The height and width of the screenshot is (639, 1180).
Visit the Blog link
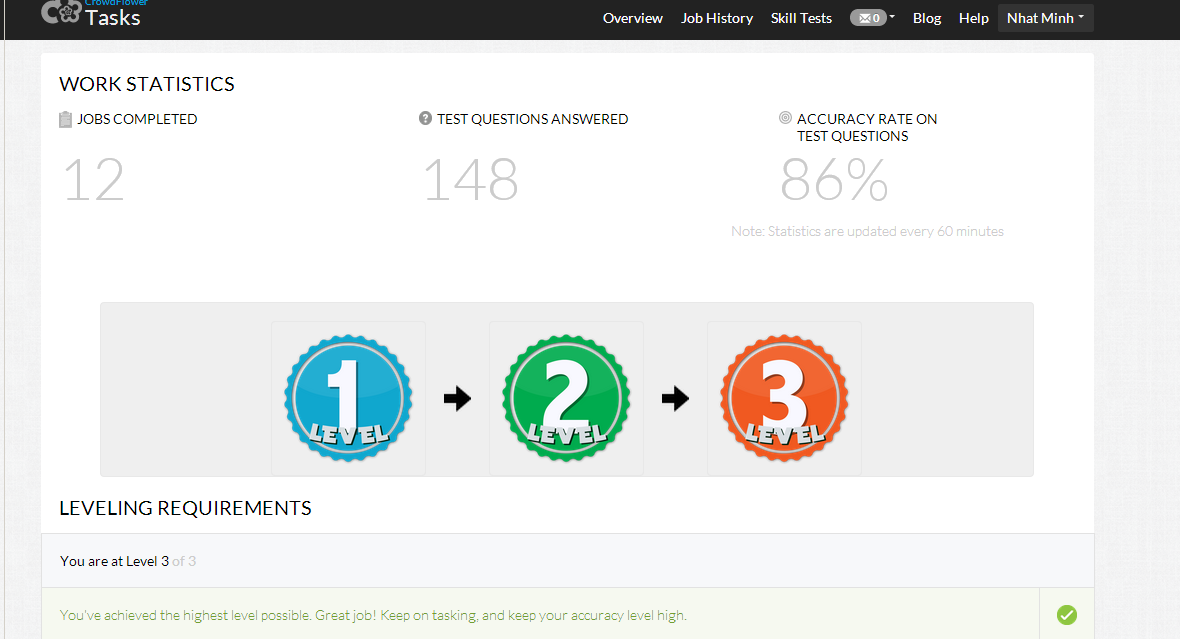pyautogui.click(x=926, y=18)
